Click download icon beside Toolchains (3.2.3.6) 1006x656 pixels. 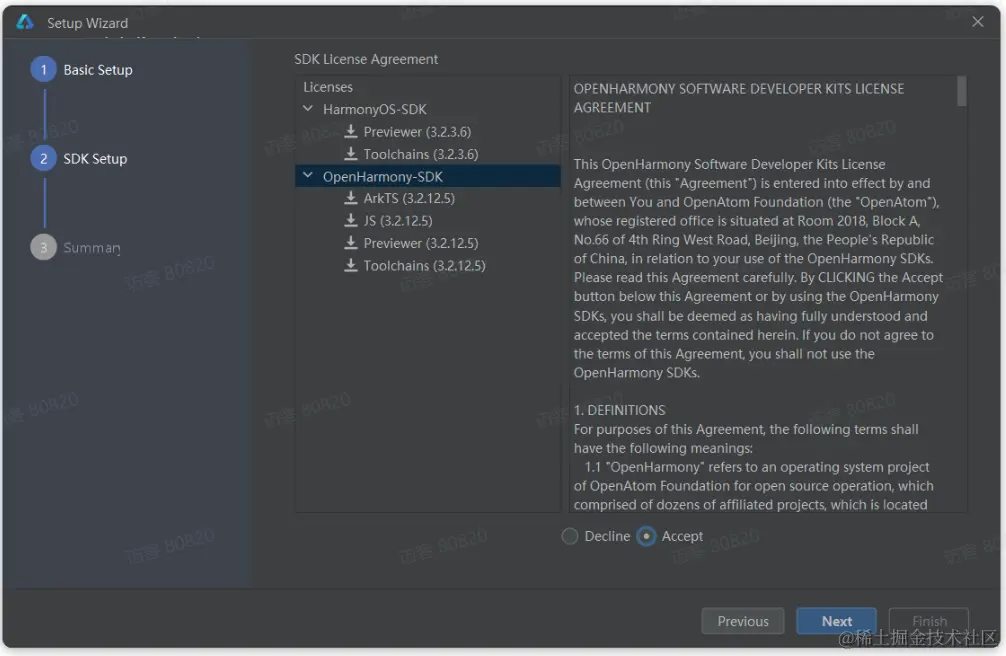(x=350, y=154)
